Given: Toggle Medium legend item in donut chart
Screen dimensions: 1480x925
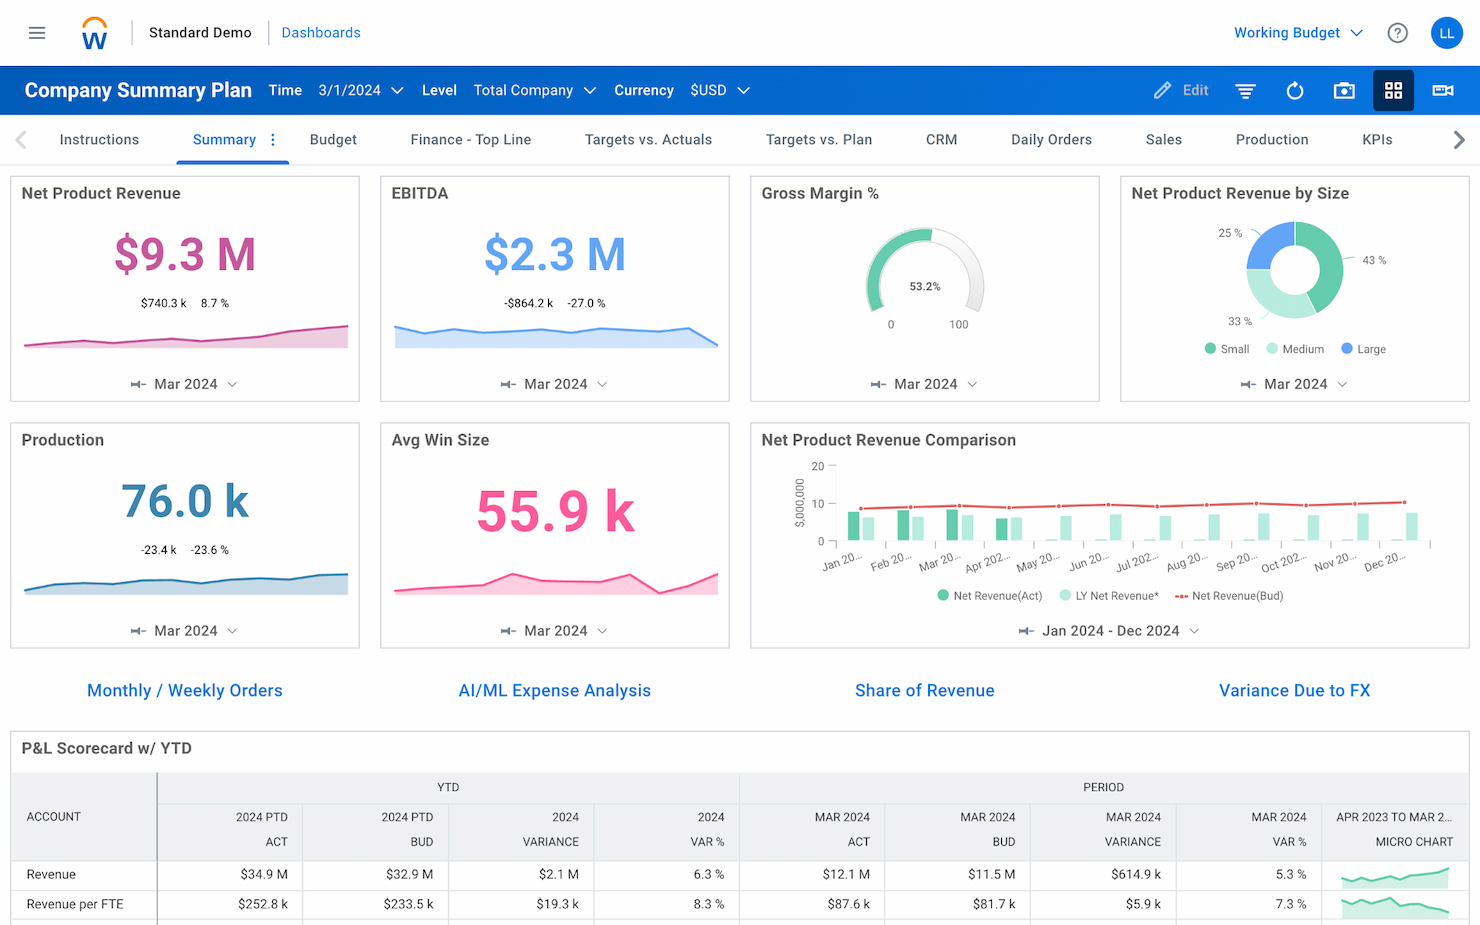Looking at the screenshot, I should [1295, 349].
